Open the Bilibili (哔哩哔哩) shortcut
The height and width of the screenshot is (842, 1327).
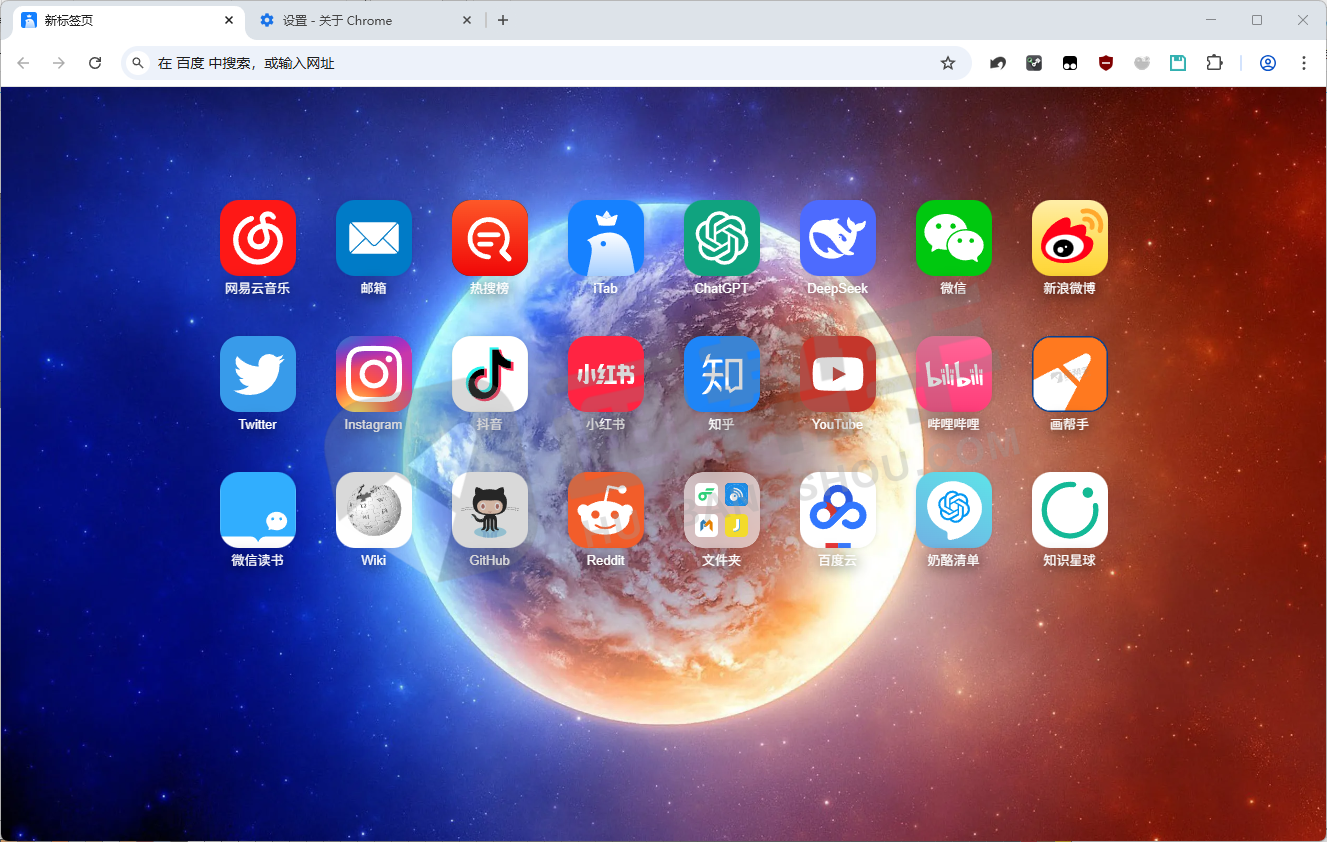click(954, 374)
